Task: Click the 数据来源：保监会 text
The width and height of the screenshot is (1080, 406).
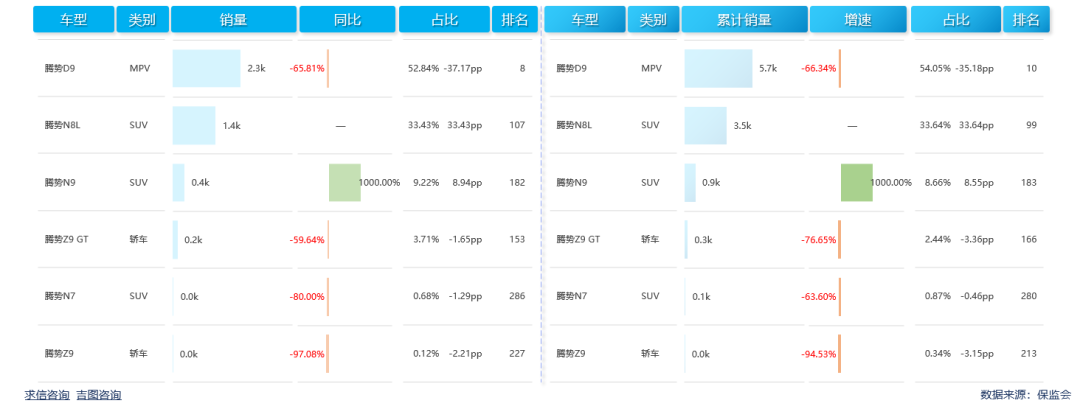Action: pos(1025,395)
